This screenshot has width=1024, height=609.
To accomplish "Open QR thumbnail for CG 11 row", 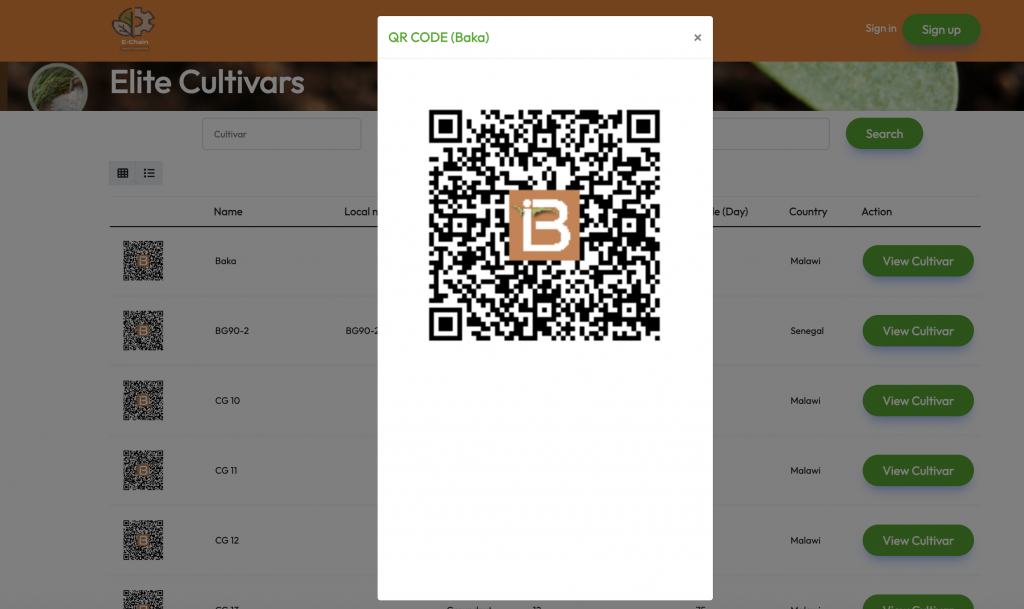I will tap(143, 470).
